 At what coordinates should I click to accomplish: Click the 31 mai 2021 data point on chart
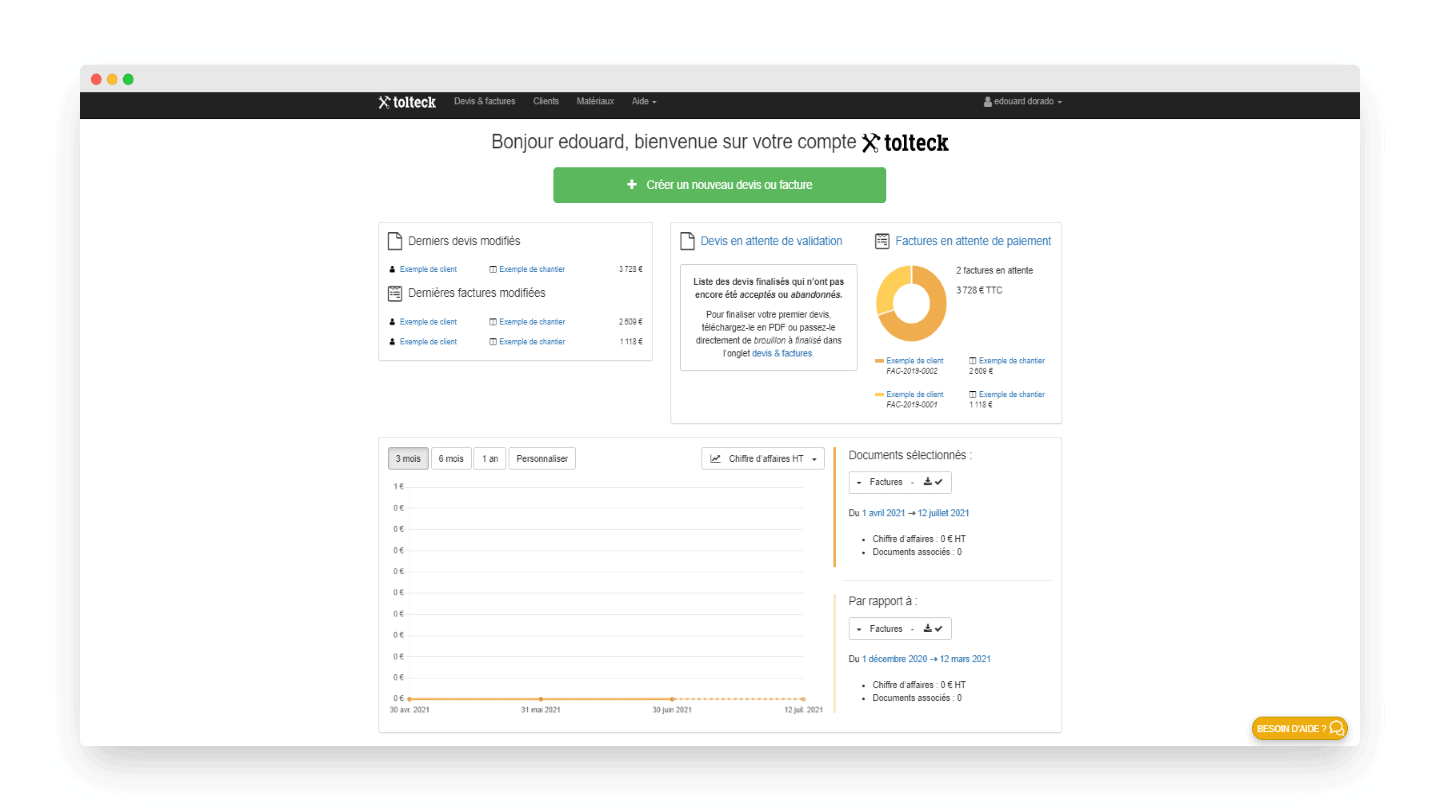click(540, 699)
